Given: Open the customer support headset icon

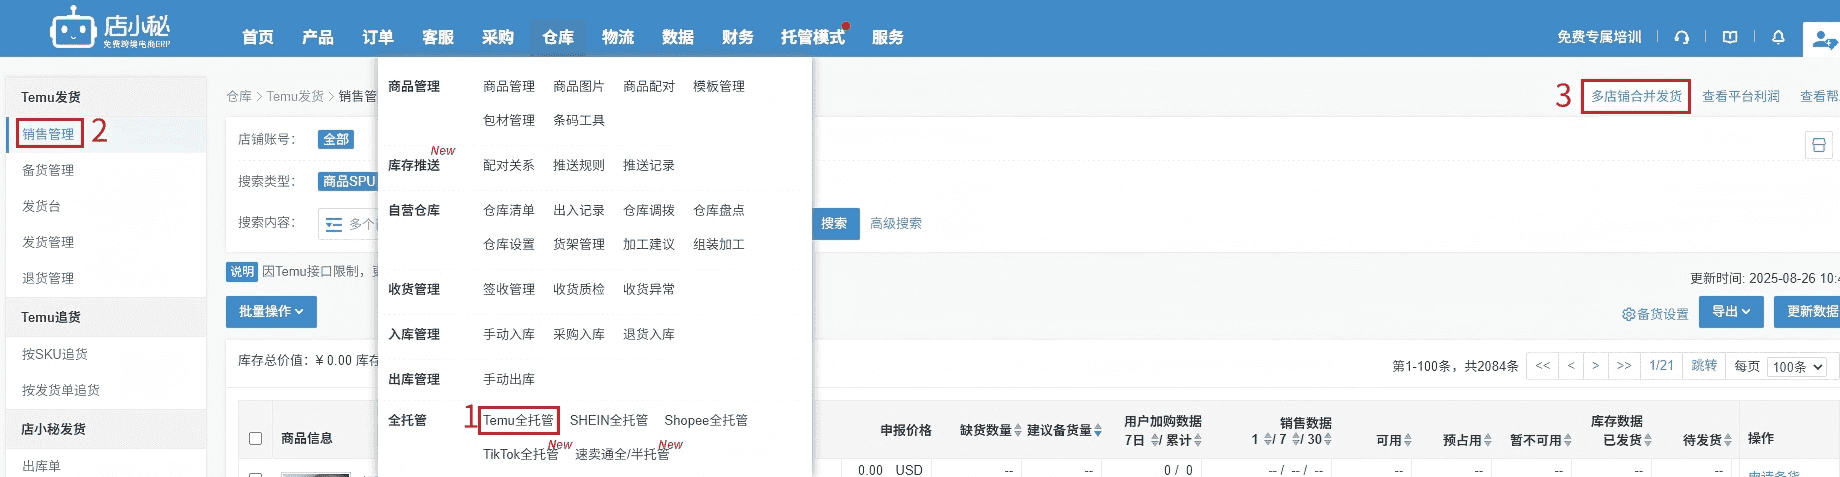Looking at the screenshot, I should point(1682,37).
